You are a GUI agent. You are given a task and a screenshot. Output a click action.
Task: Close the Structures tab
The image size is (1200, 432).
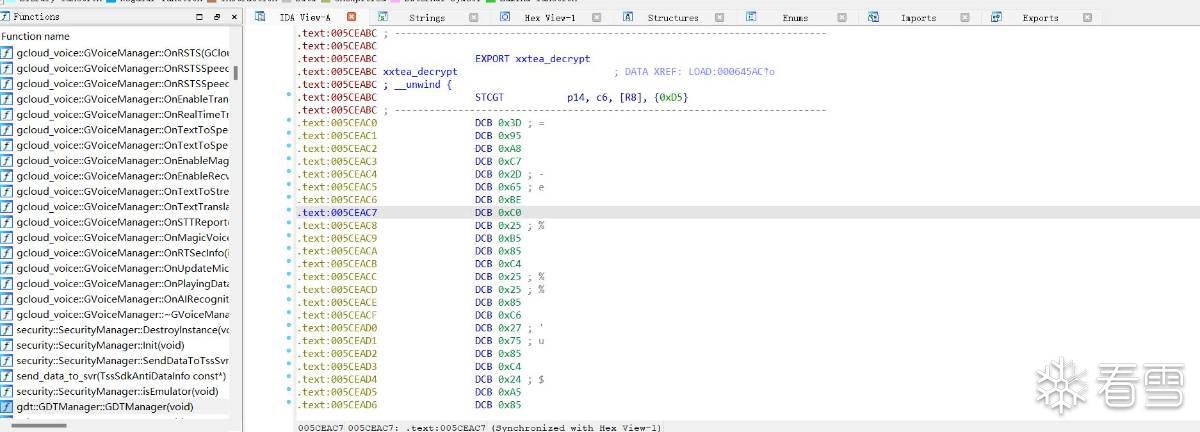718,17
